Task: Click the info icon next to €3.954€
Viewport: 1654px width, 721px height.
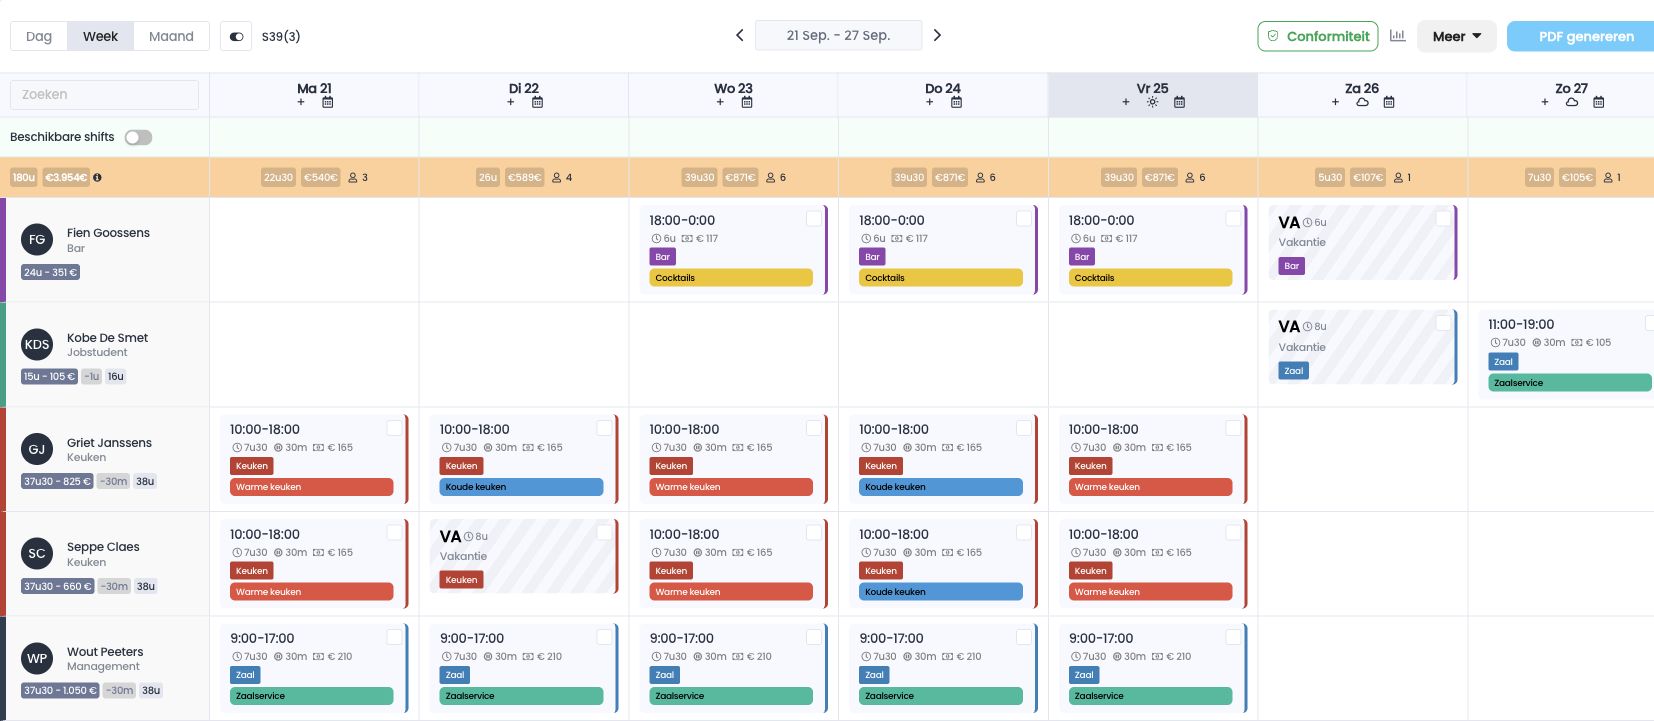Action: 97,177
